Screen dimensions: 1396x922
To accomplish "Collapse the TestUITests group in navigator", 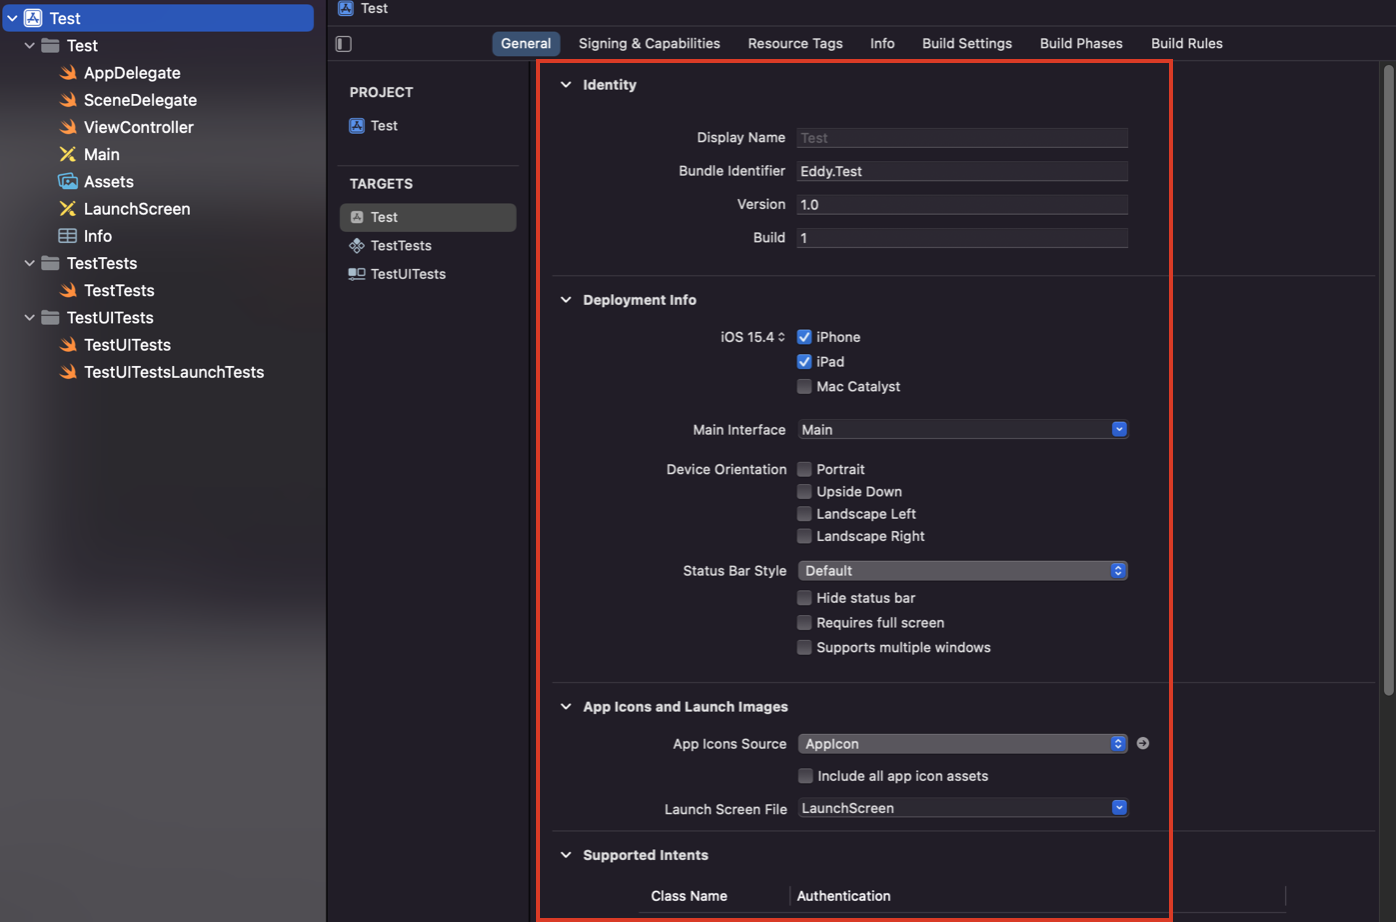I will (x=29, y=317).
